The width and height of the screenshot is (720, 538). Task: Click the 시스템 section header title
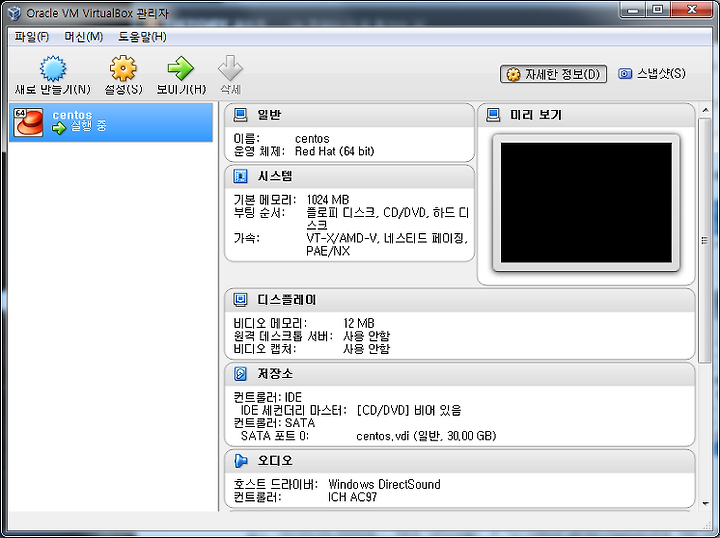pos(275,176)
